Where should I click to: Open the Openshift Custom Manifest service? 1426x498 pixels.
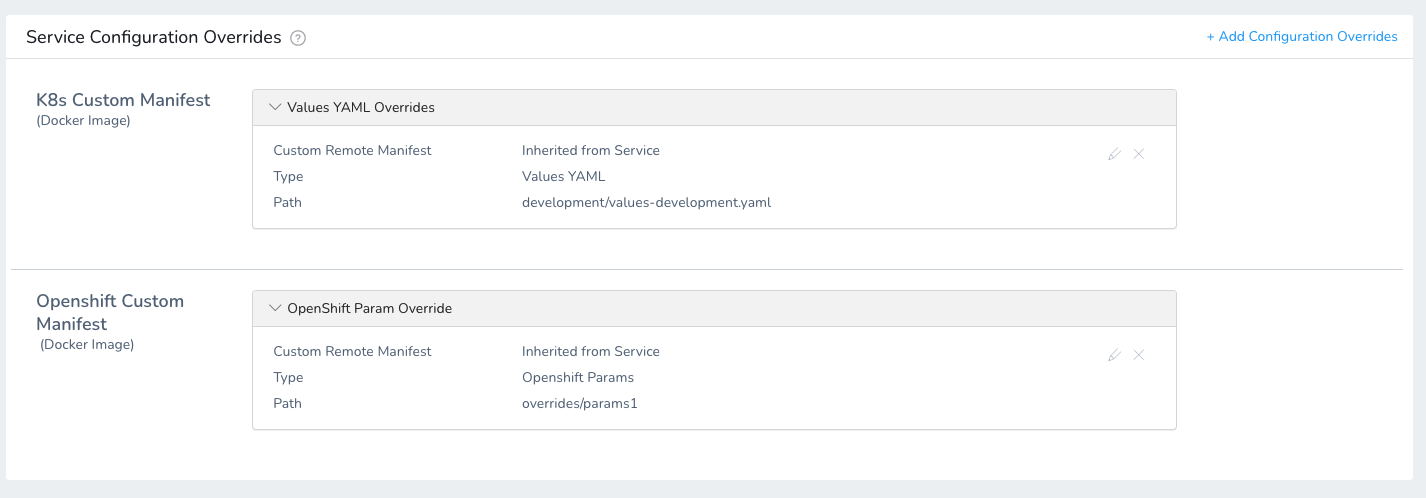click(110, 312)
